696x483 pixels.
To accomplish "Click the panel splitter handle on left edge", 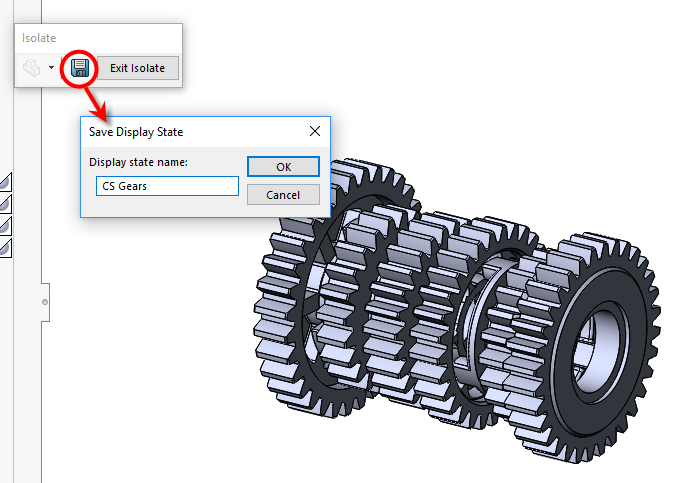I will tap(45, 302).
